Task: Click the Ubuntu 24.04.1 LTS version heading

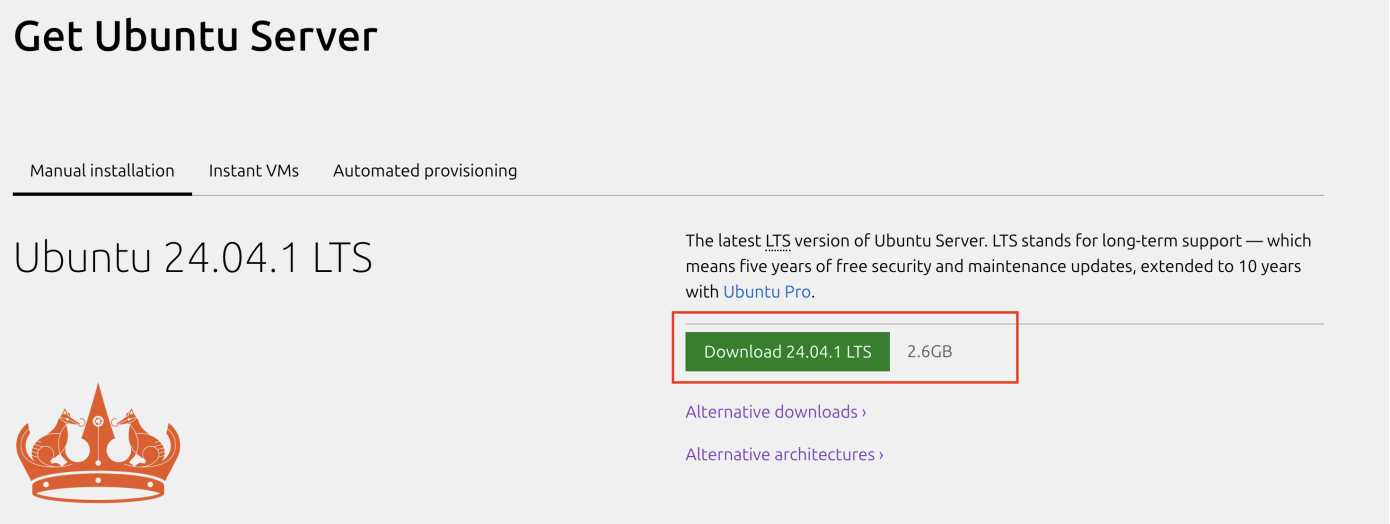Action: (x=193, y=258)
